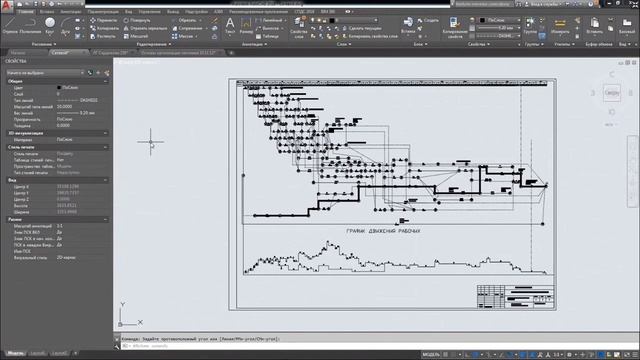Open the Управление ribbon tab
This screenshot has height=360, width=640.
coord(149,12)
